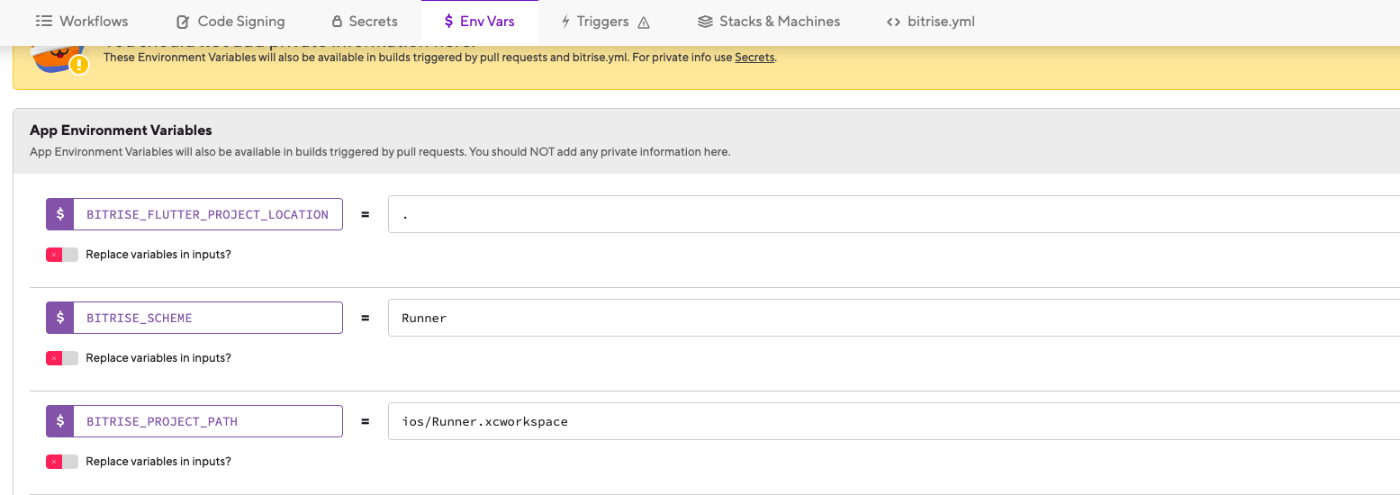Image resolution: width=1400 pixels, height=495 pixels.
Task: Click the Secrets lock icon
Action: 337,21
